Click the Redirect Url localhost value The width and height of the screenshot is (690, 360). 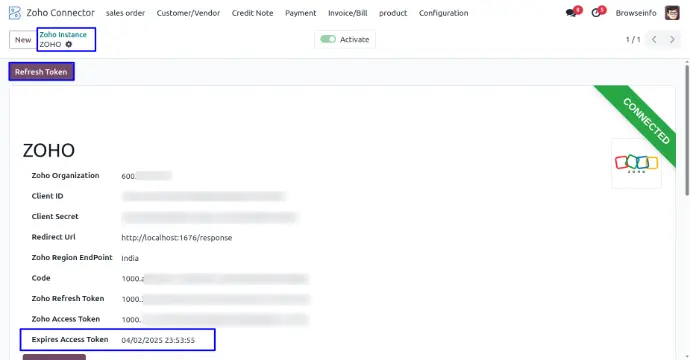pyautogui.click(x=176, y=238)
